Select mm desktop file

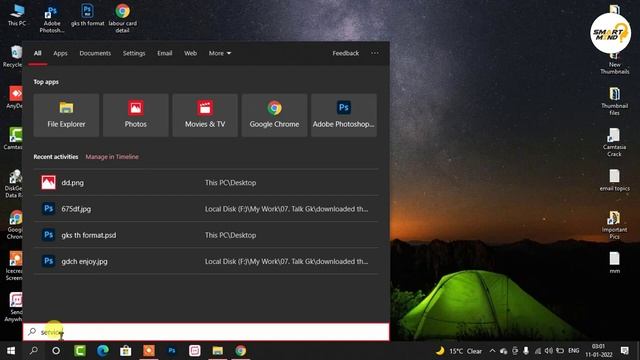615,262
